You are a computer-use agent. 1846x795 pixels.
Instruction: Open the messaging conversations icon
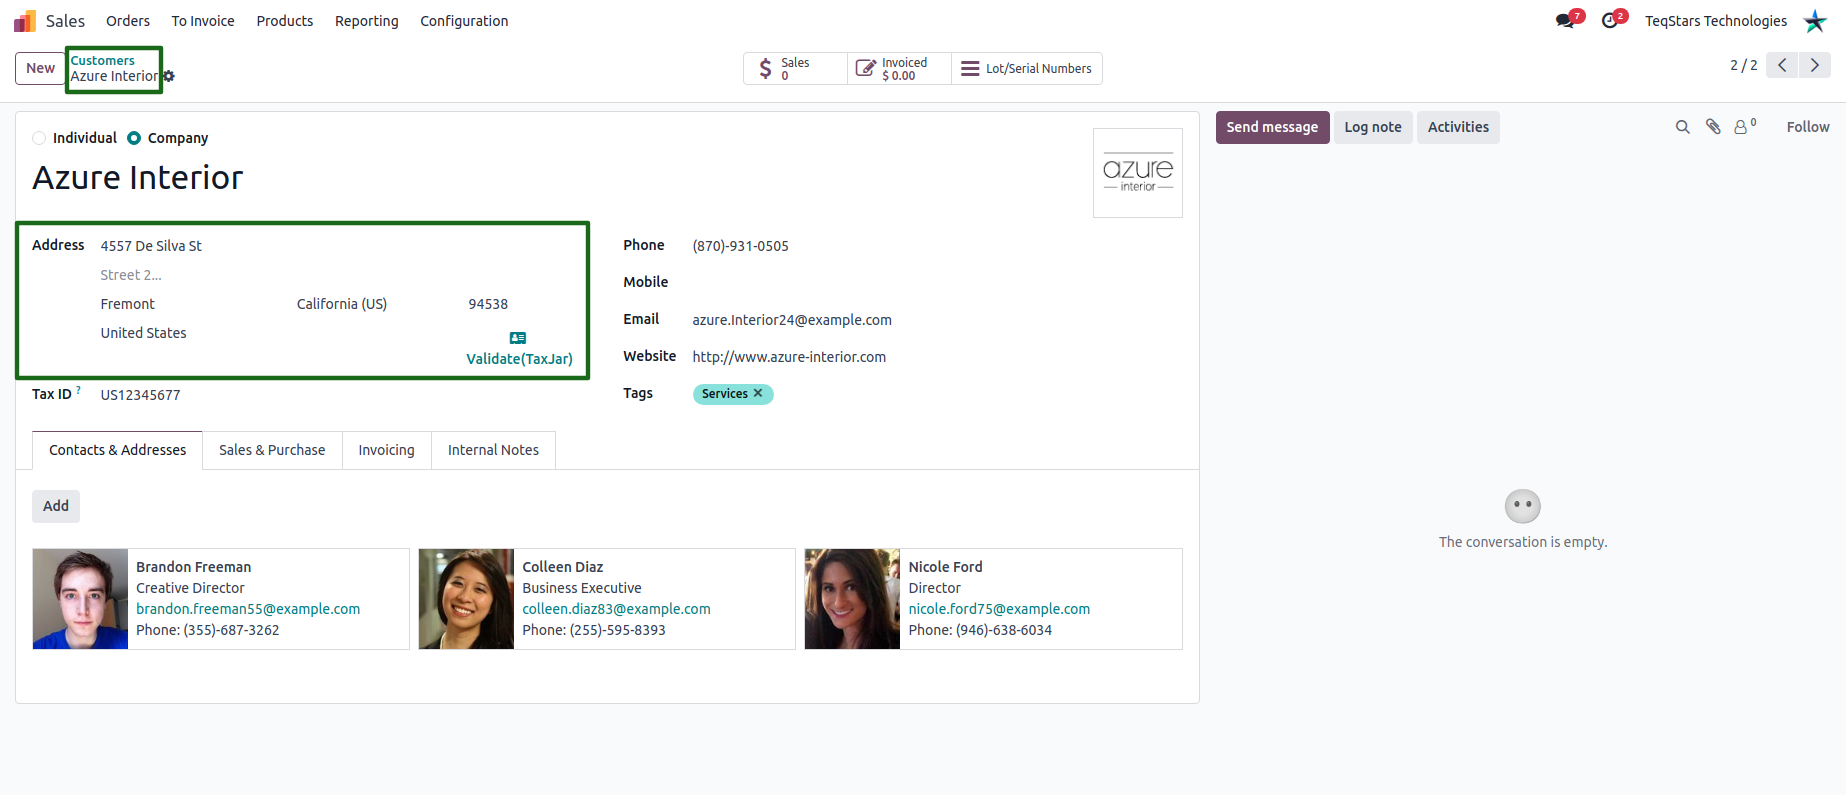tap(1565, 21)
